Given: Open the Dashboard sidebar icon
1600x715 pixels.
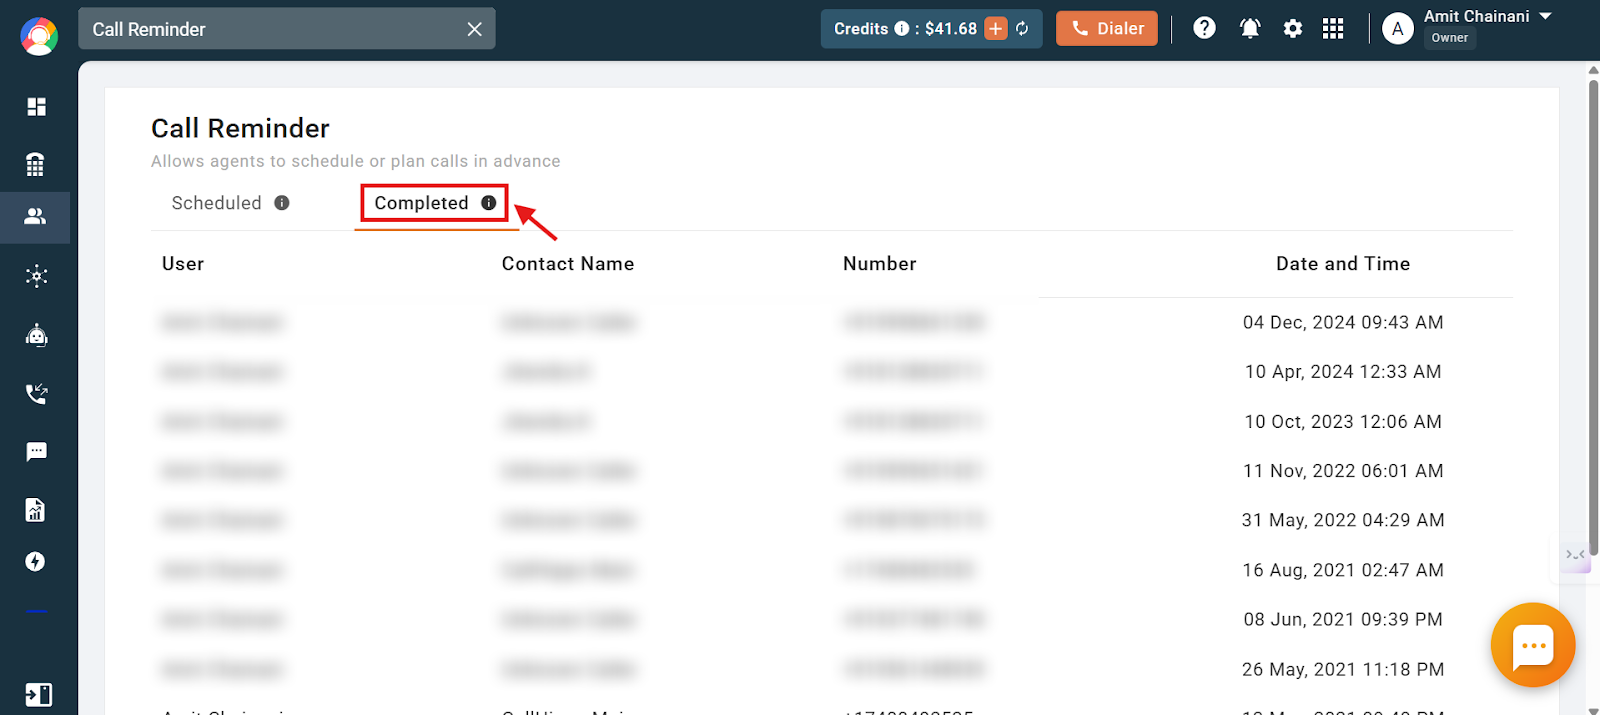Looking at the screenshot, I should point(36,107).
